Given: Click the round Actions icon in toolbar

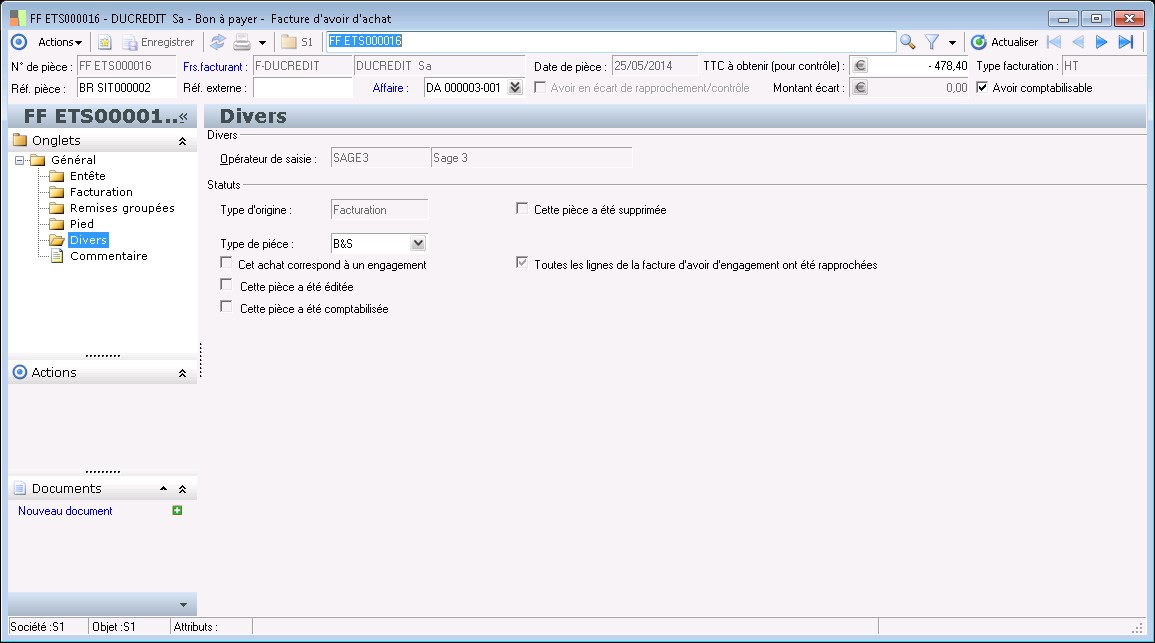Looking at the screenshot, I should point(19,42).
